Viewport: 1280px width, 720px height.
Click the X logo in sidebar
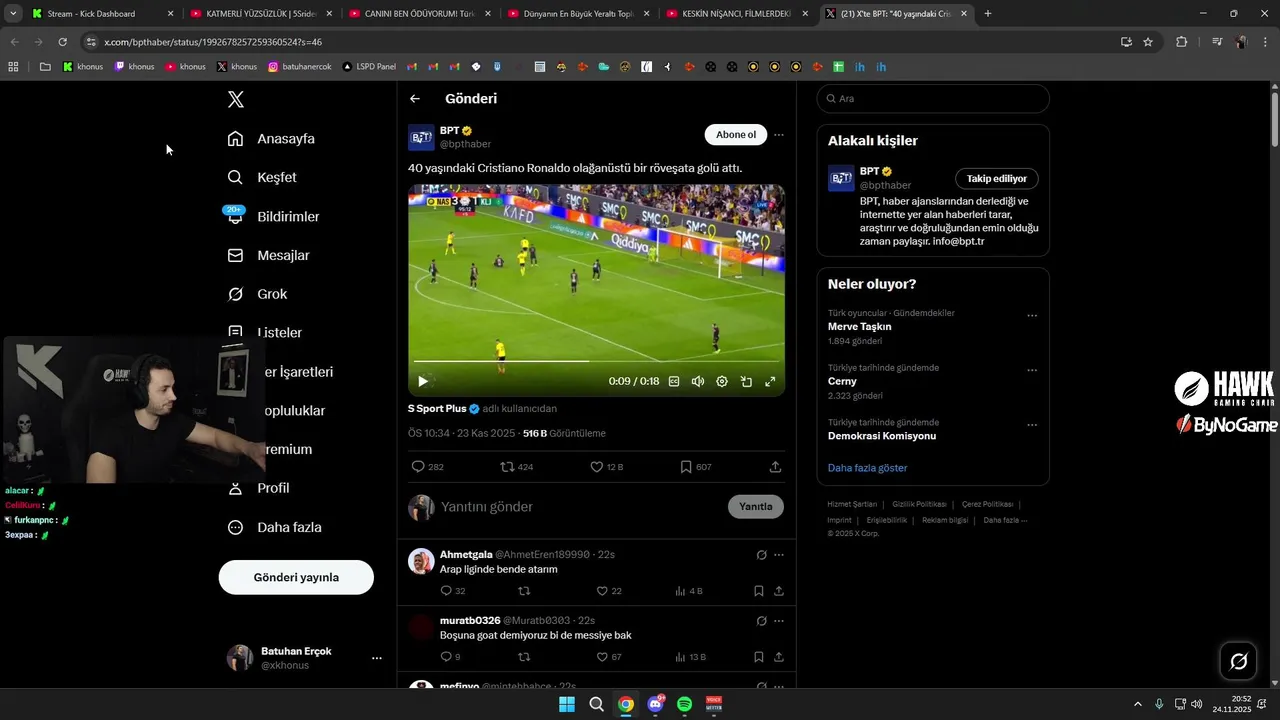(236, 99)
